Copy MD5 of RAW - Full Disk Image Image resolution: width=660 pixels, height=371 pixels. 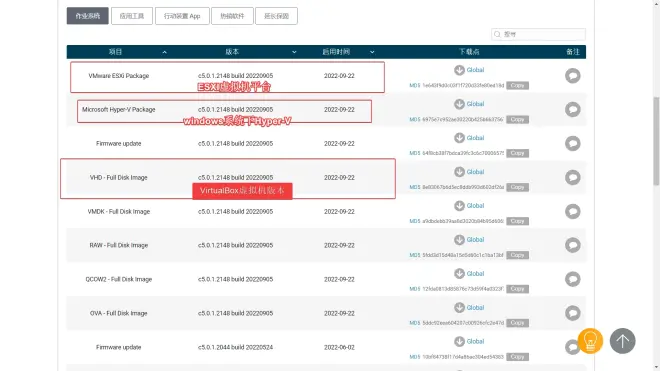tap(517, 255)
